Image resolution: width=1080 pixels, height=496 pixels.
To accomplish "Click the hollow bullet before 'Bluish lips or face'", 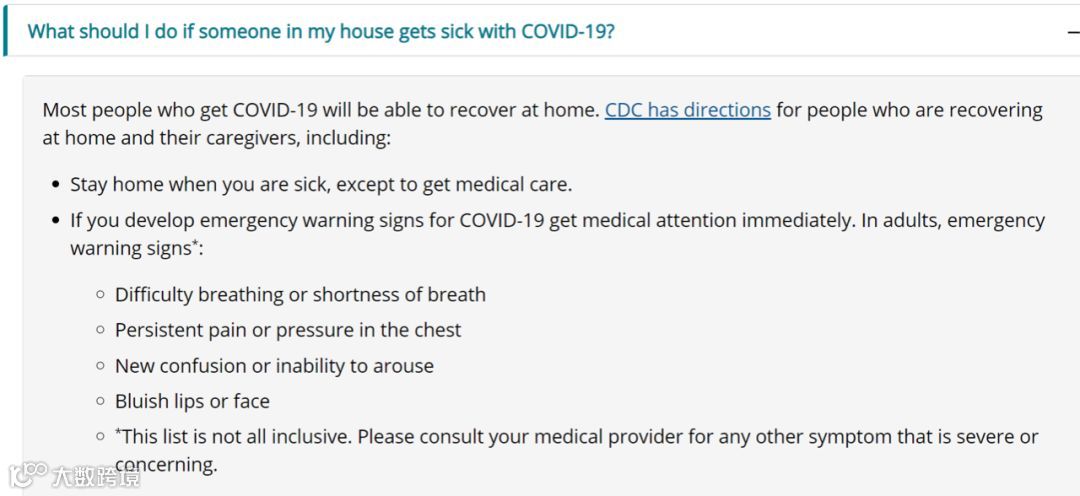I will tap(101, 401).
